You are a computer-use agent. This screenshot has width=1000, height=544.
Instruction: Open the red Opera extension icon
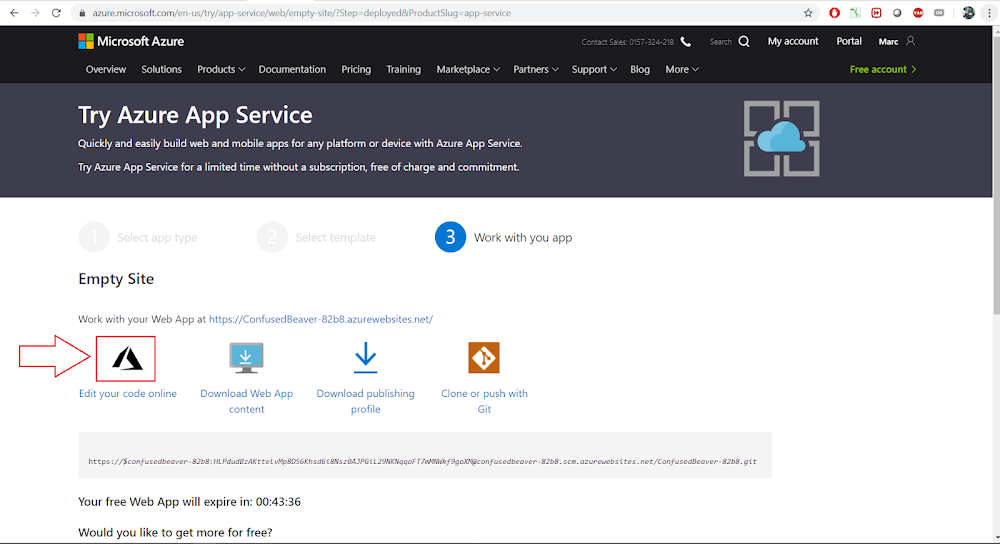click(834, 13)
